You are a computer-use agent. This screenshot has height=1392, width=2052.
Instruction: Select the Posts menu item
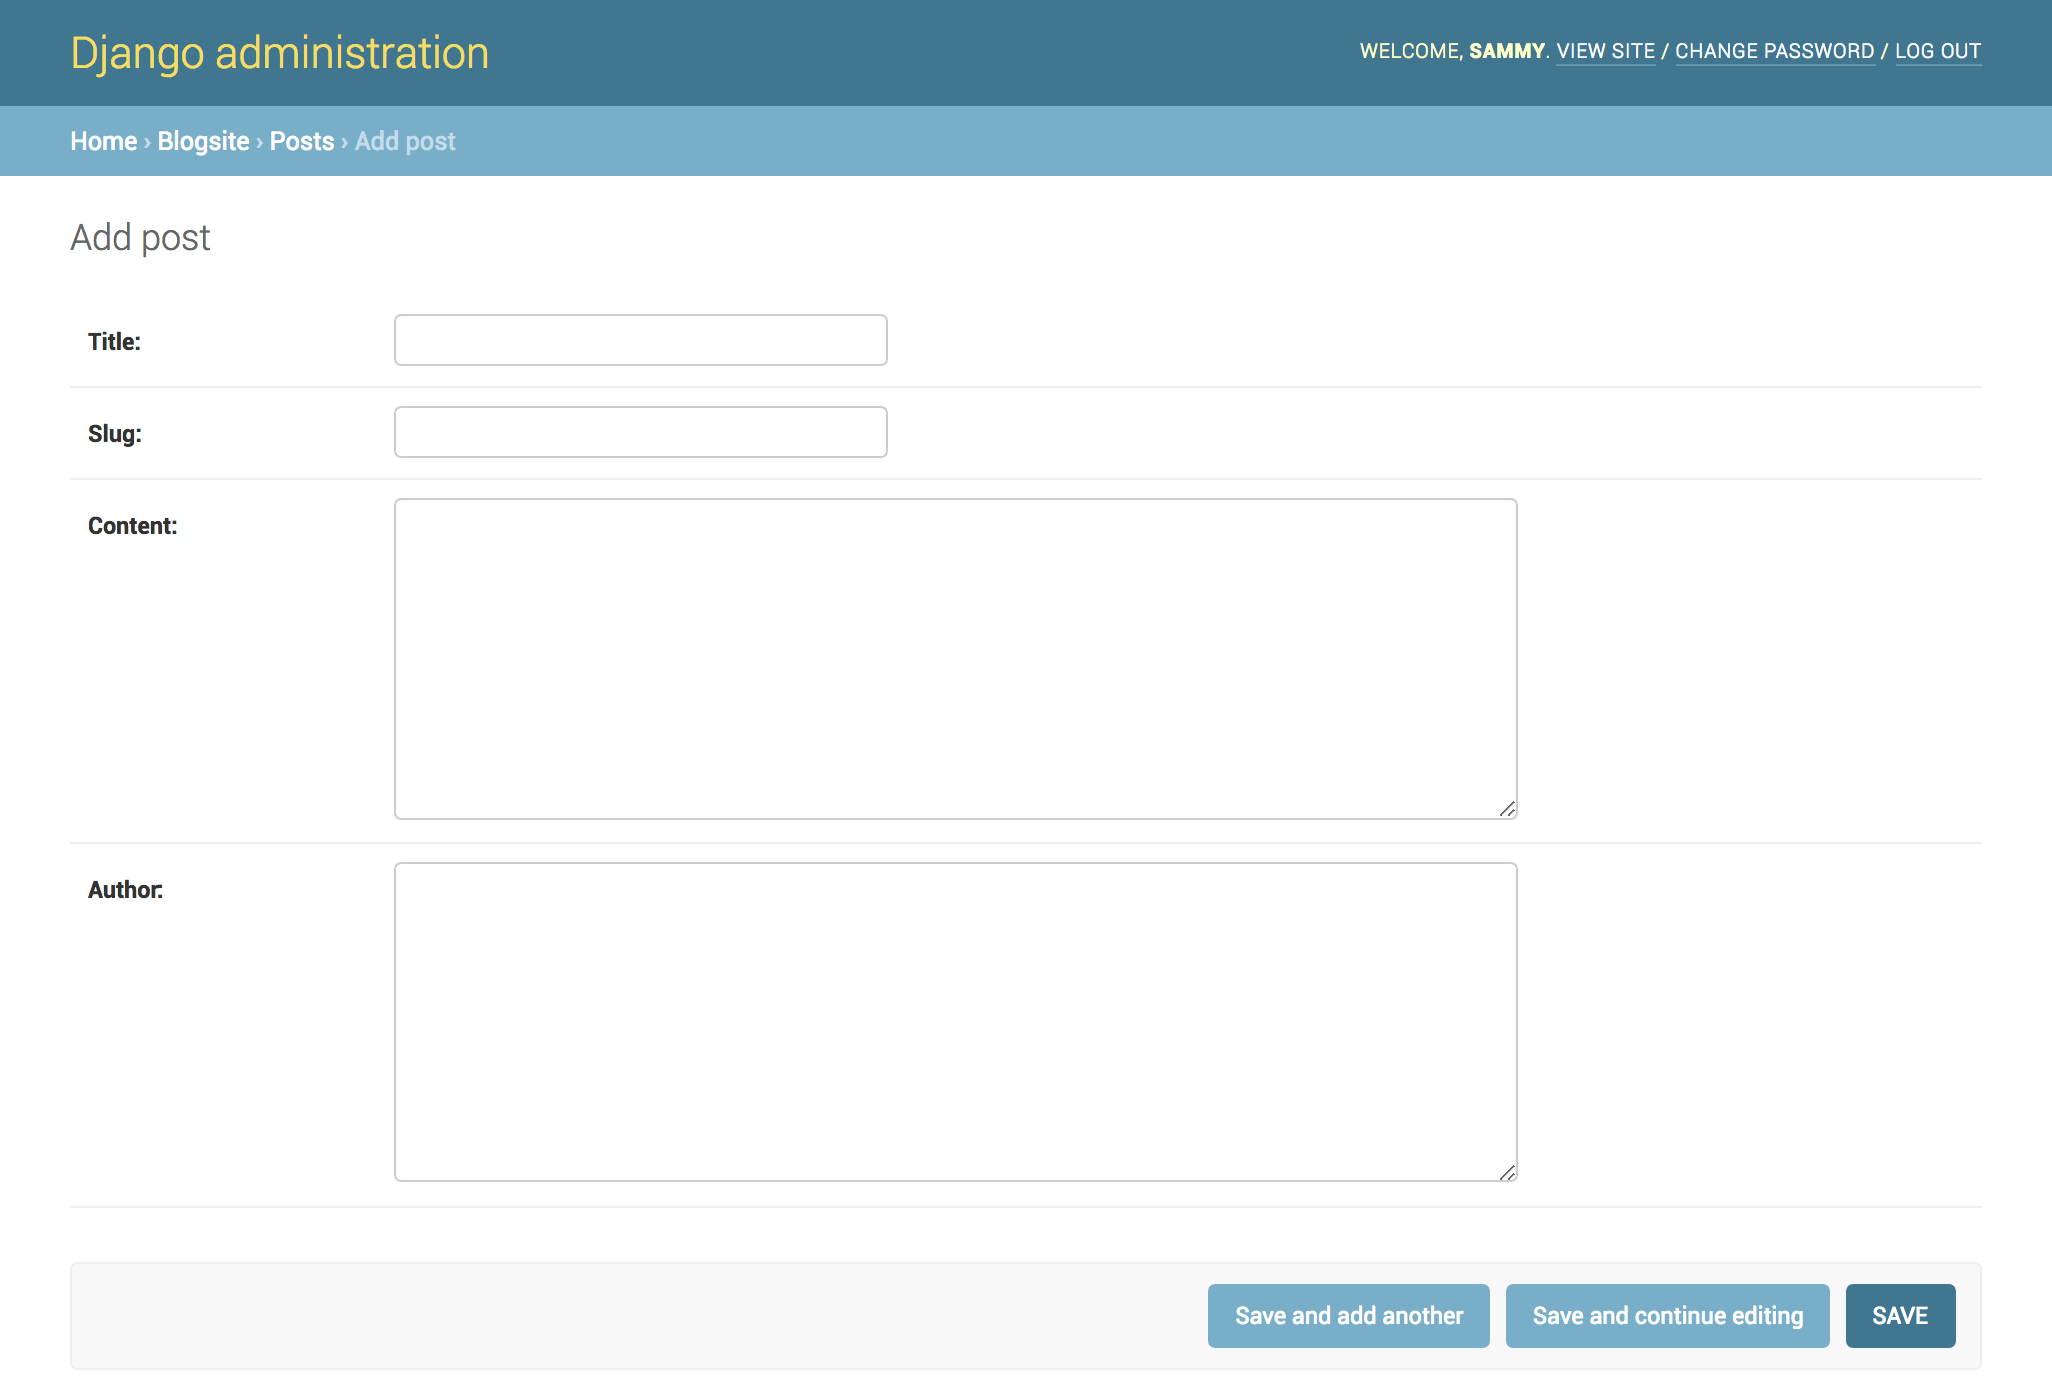pos(301,141)
